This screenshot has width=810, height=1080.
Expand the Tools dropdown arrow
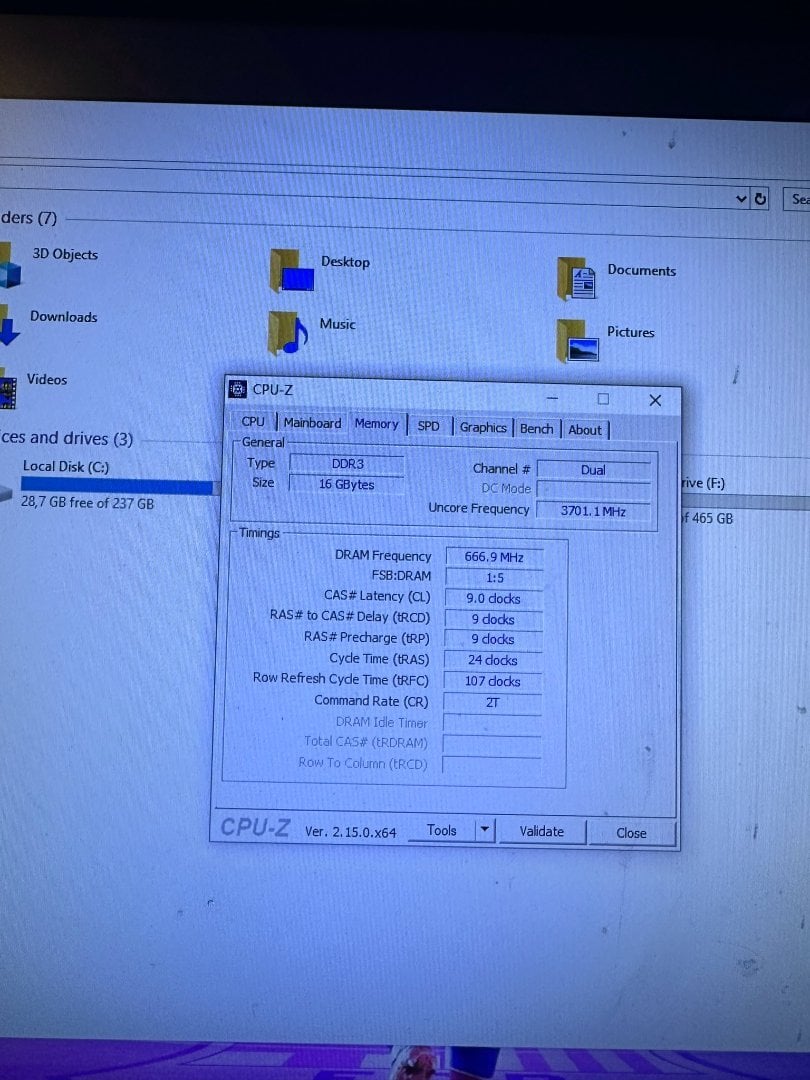485,830
